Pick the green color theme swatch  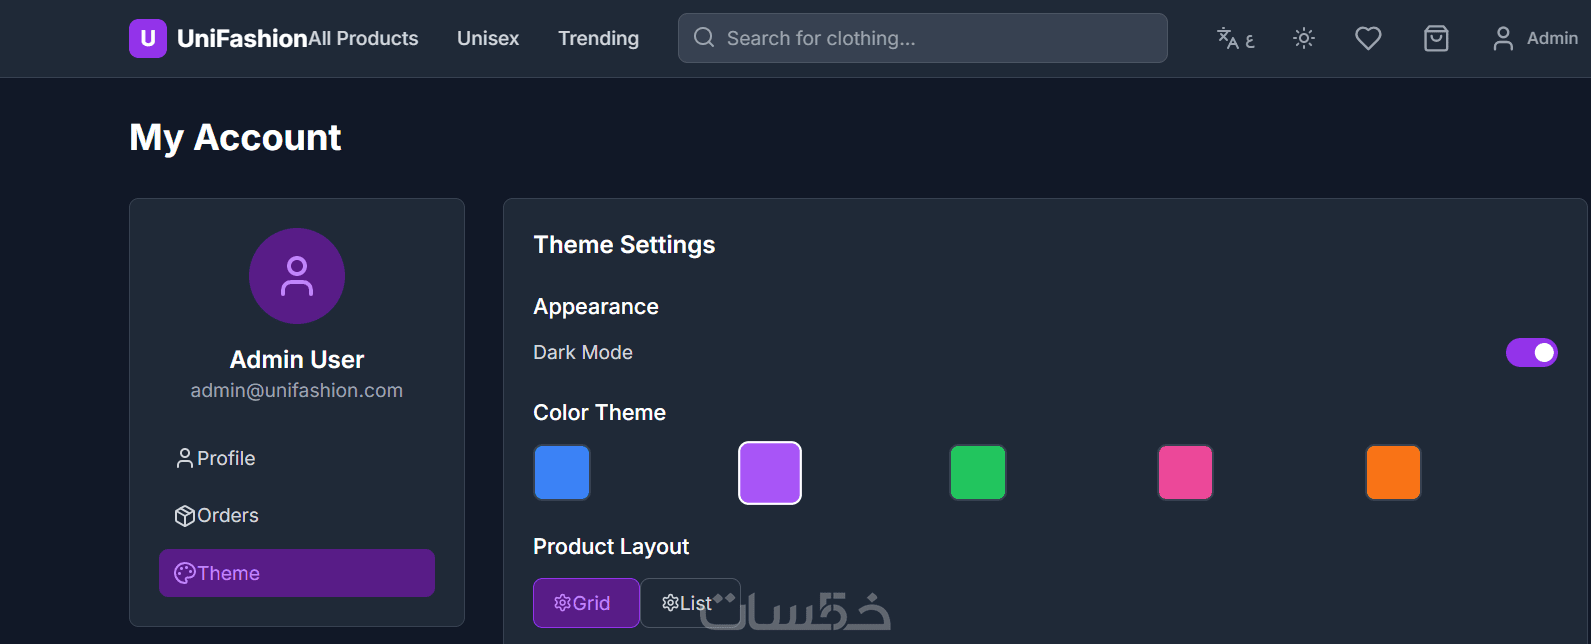(x=978, y=473)
